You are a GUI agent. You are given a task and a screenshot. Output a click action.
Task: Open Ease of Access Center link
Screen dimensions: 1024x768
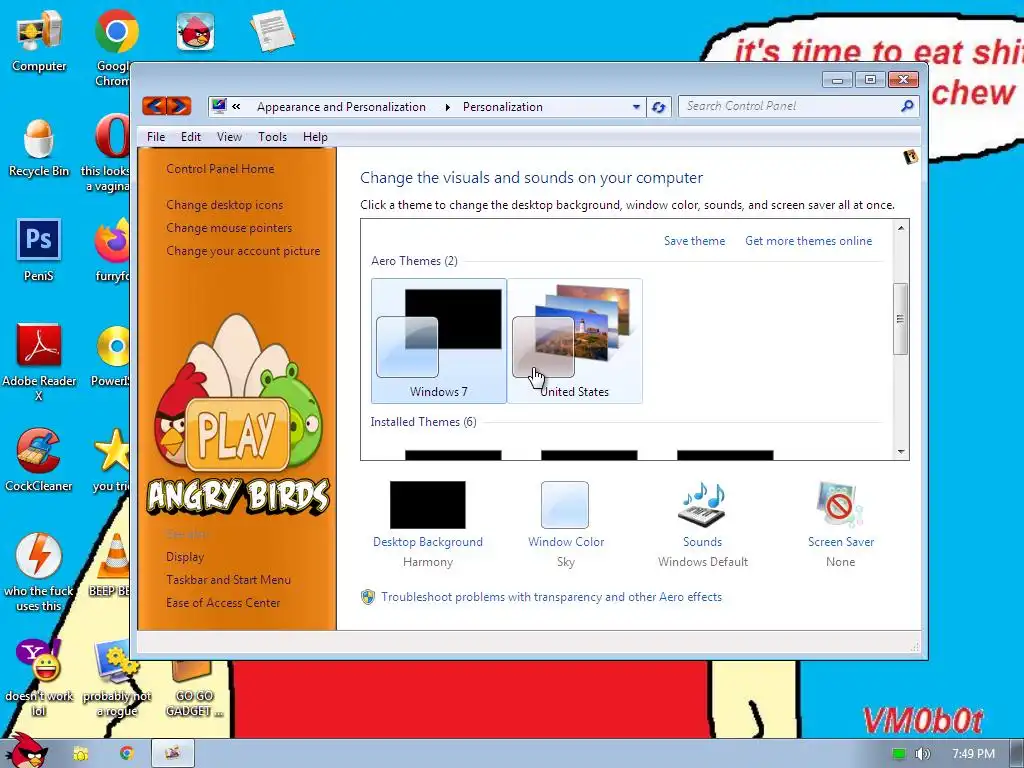223,602
